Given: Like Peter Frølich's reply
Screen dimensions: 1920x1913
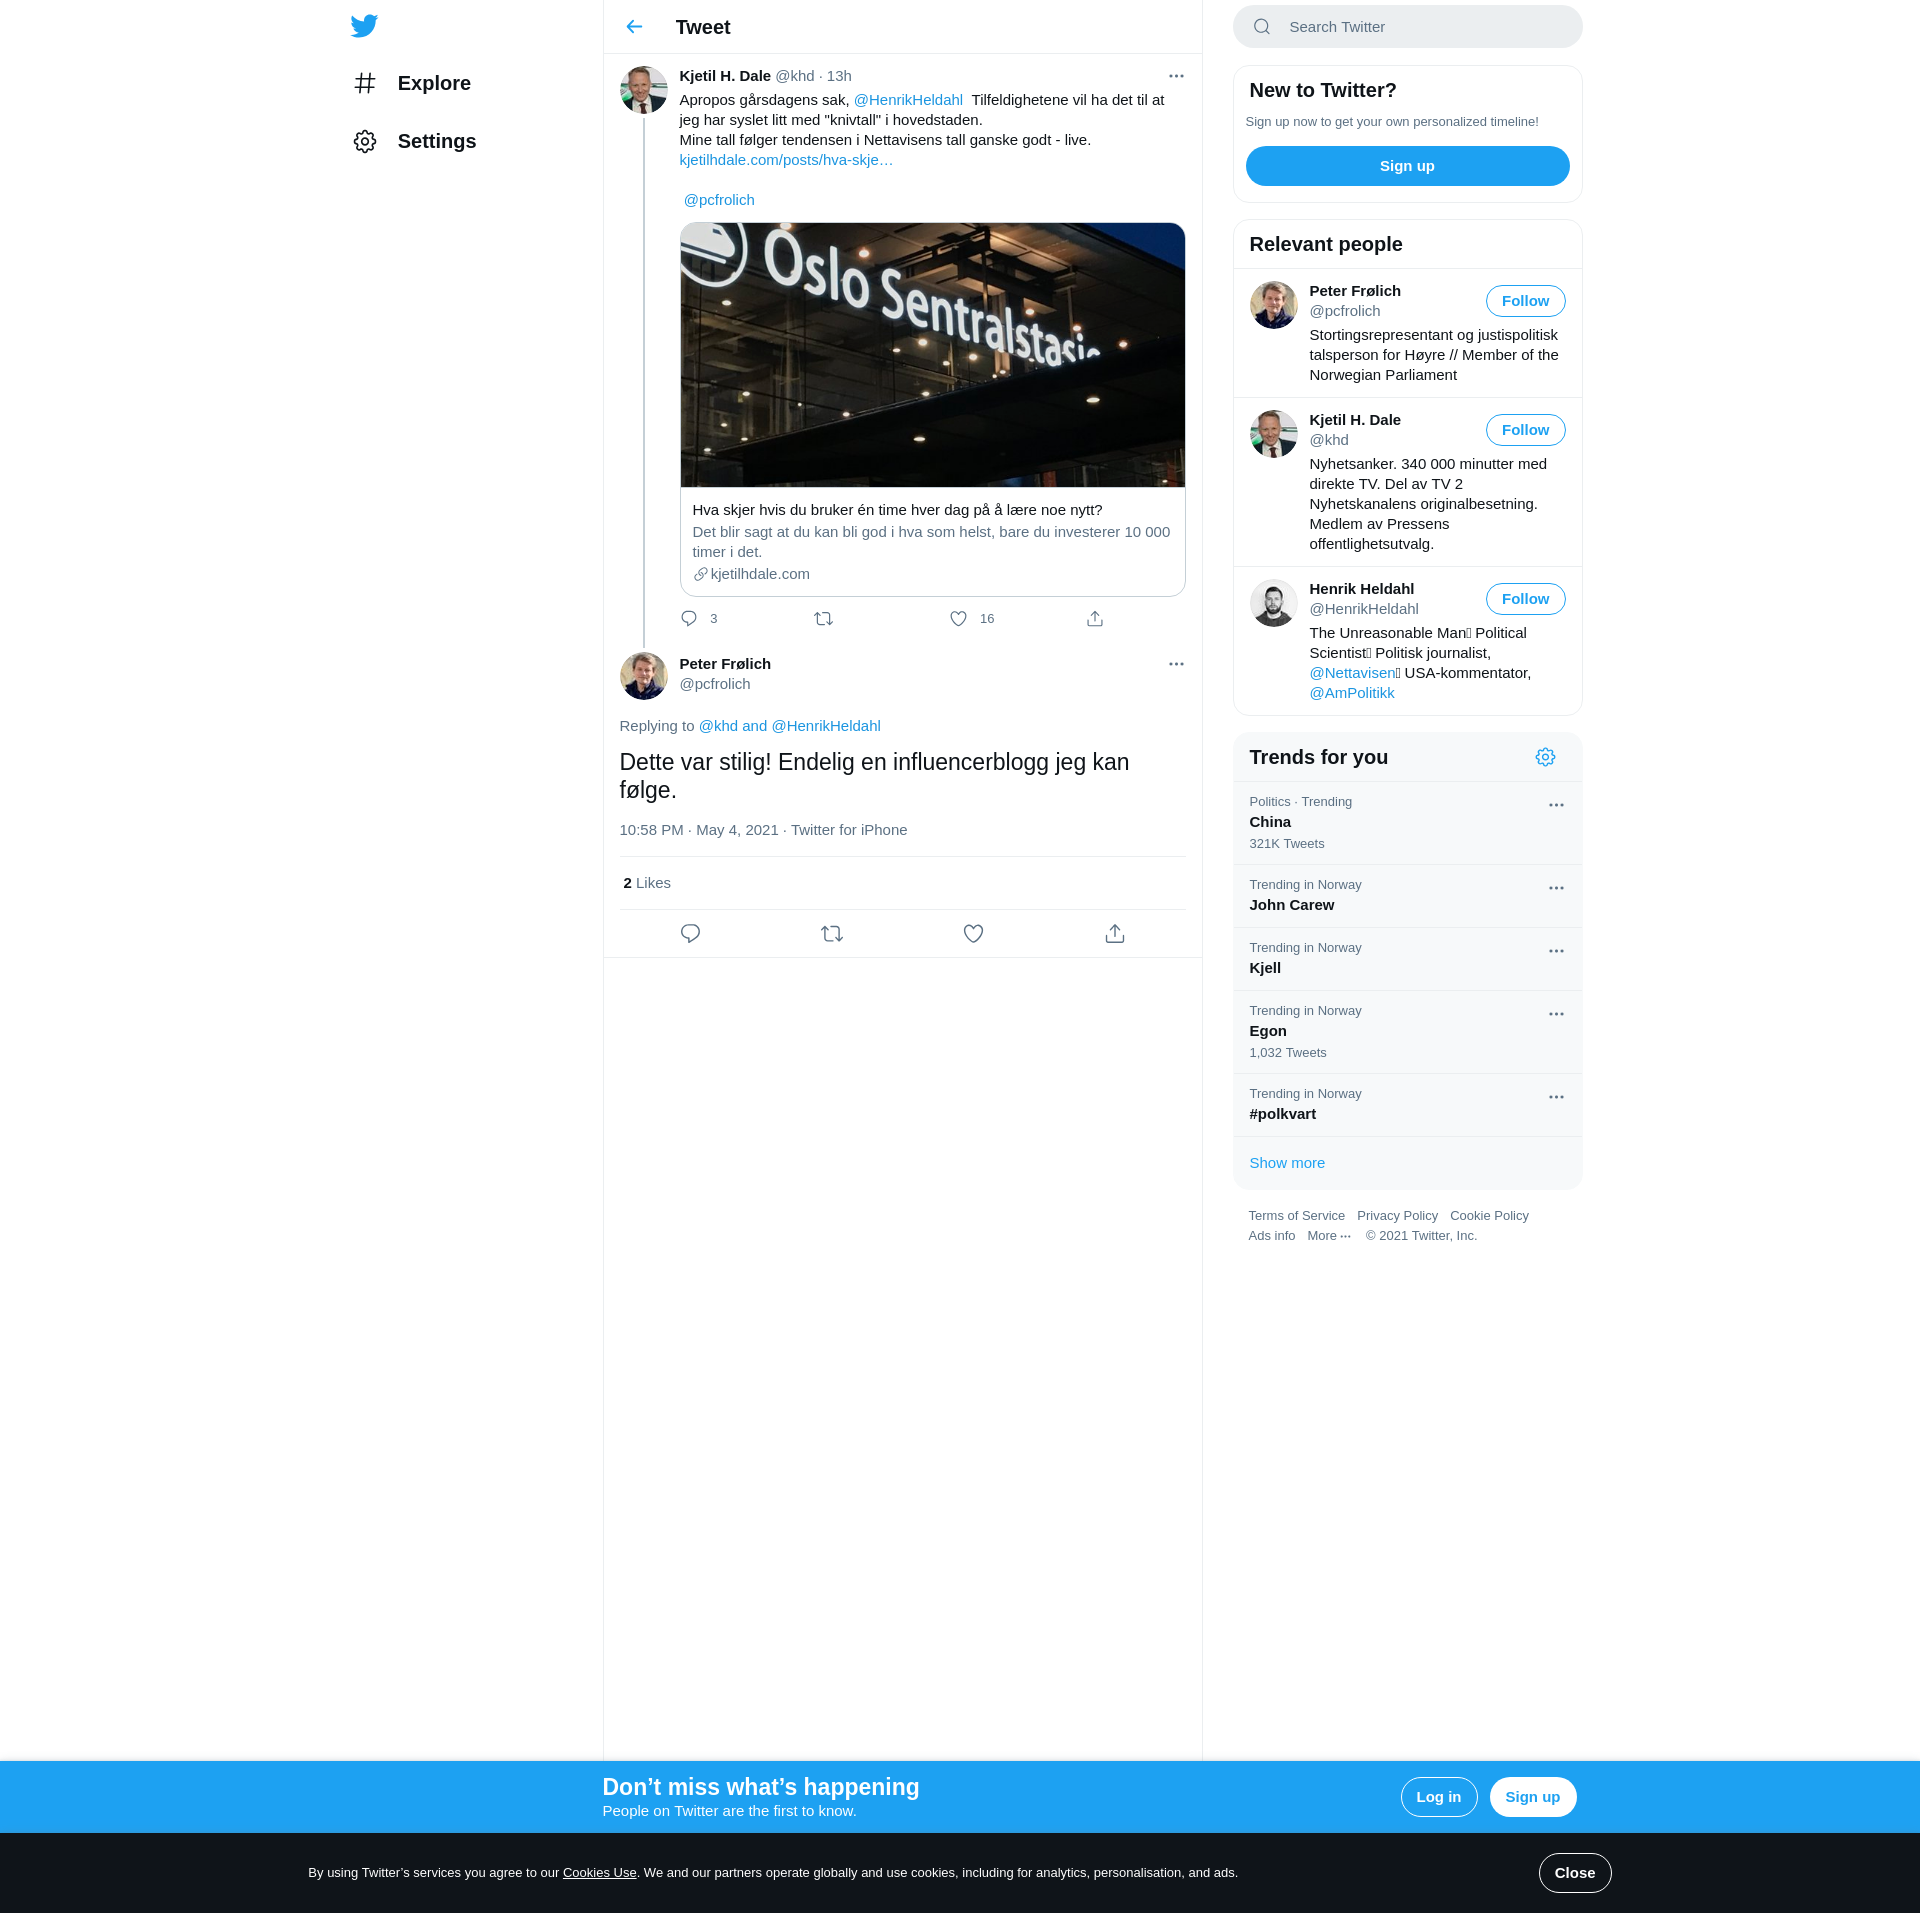Looking at the screenshot, I should [x=973, y=933].
